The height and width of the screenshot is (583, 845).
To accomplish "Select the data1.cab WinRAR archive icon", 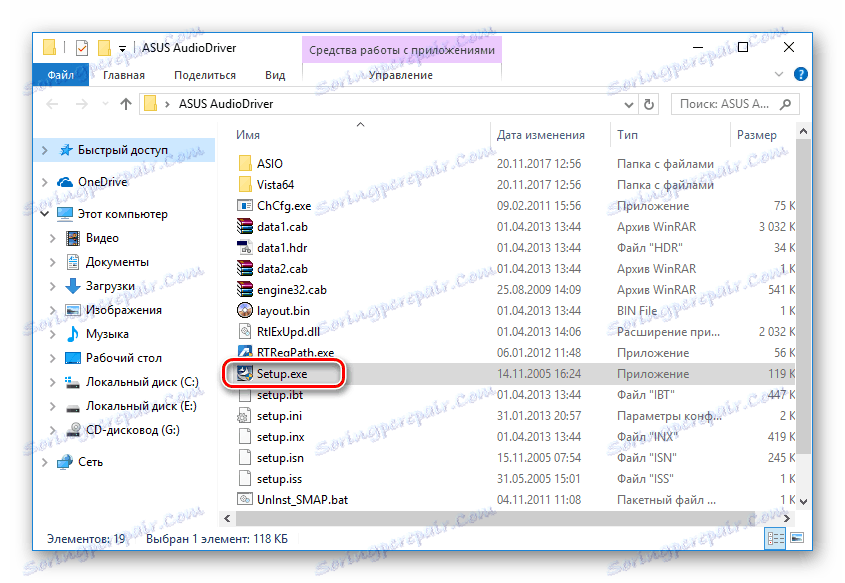I will 245,226.
